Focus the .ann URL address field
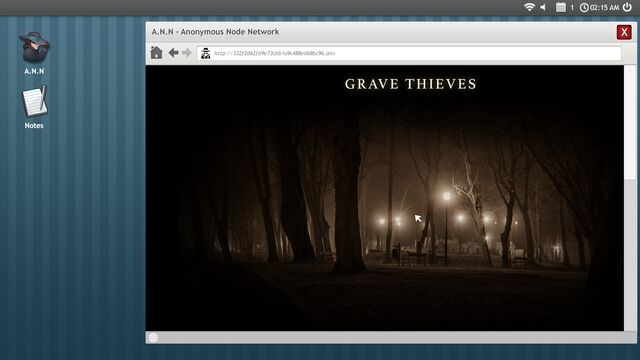This screenshot has height=360, width=640. pos(409,53)
